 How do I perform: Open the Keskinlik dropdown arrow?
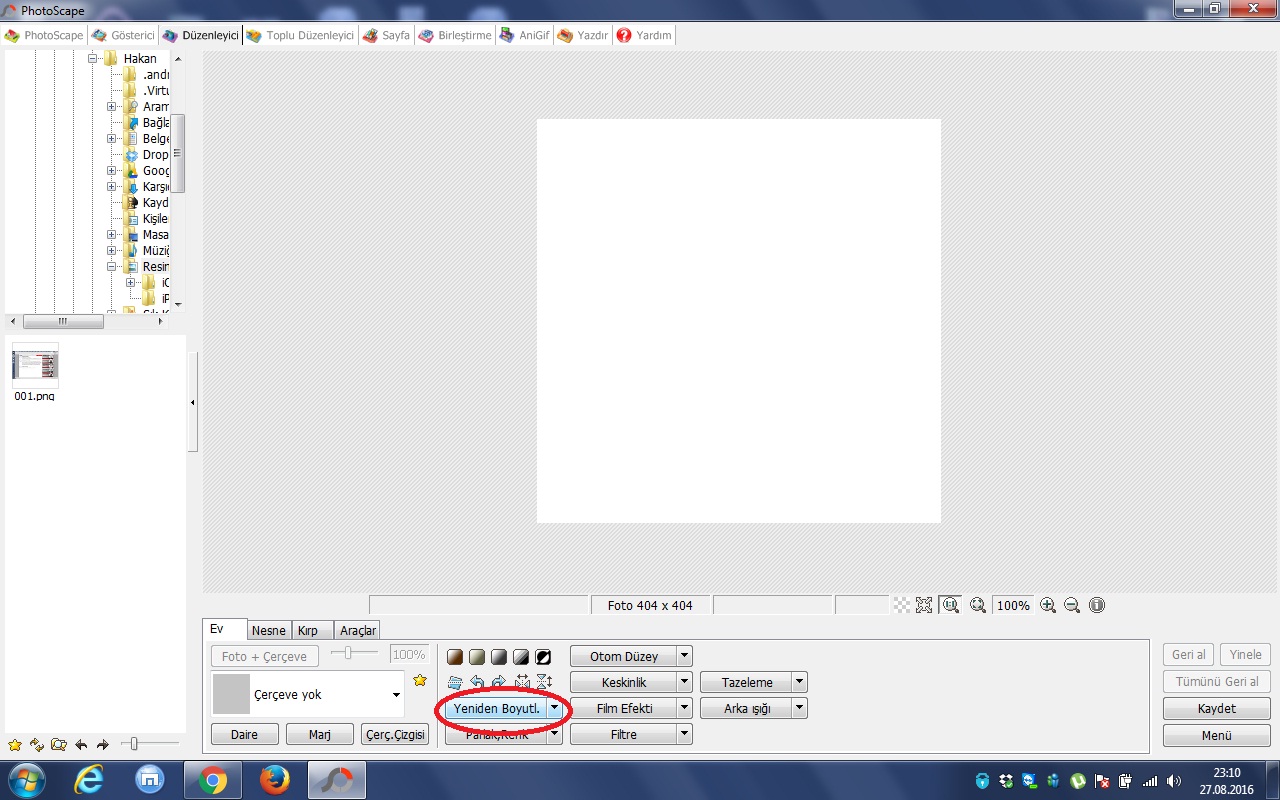click(x=685, y=683)
